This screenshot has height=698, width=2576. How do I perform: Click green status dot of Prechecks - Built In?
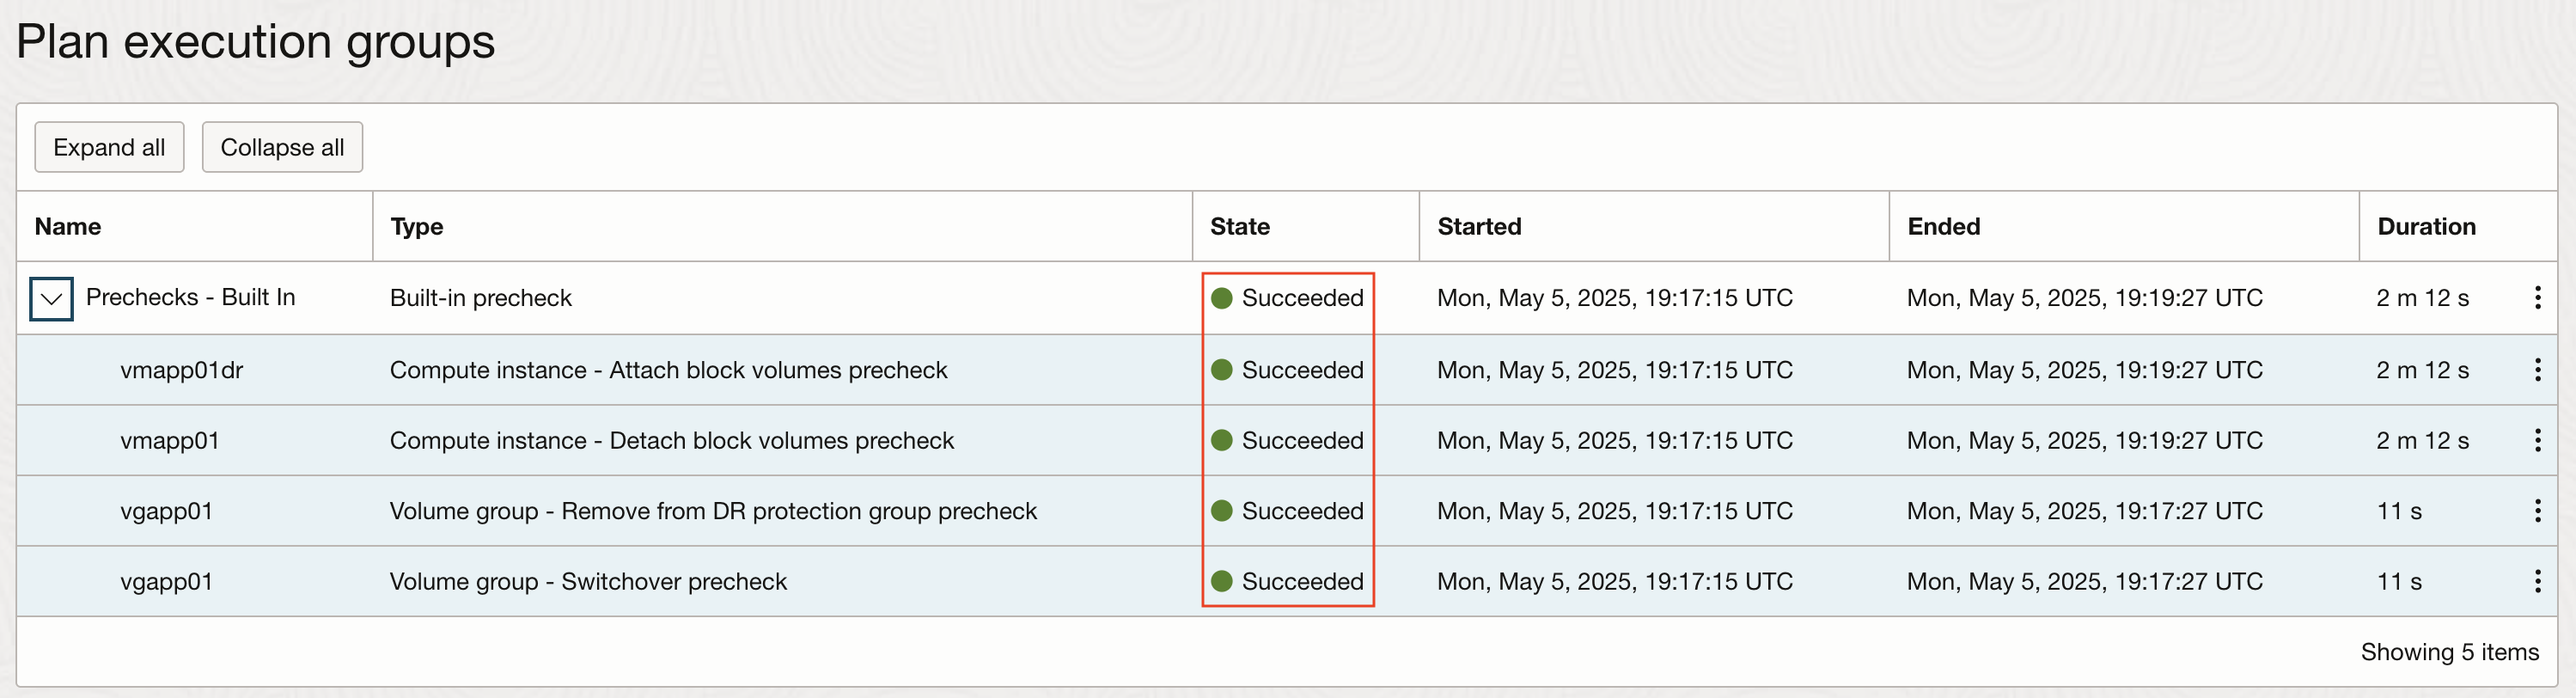tap(1221, 298)
